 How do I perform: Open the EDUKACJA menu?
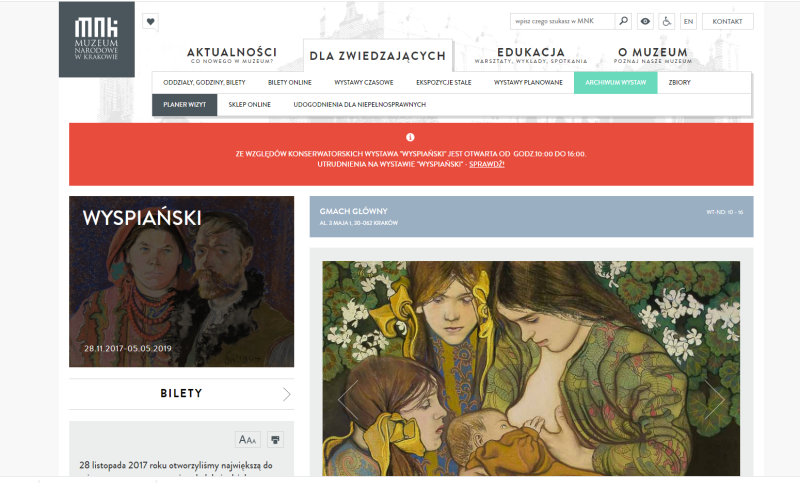coord(531,55)
